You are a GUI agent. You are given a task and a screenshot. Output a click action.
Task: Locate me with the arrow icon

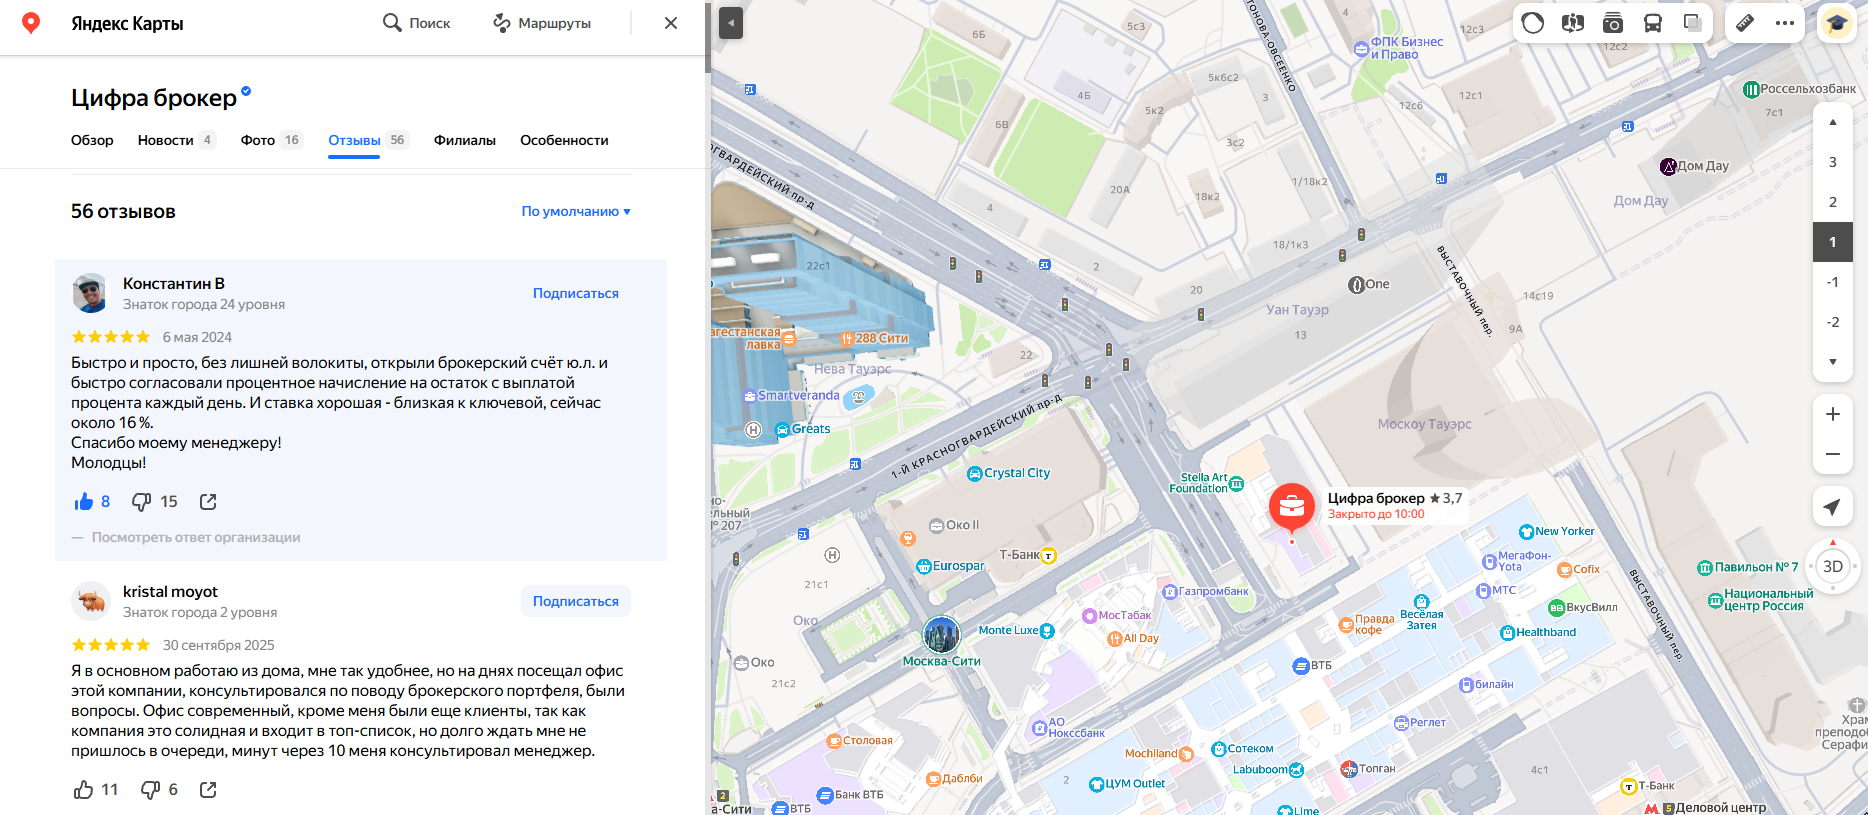pyautogui.click(x=1833, y=507)
